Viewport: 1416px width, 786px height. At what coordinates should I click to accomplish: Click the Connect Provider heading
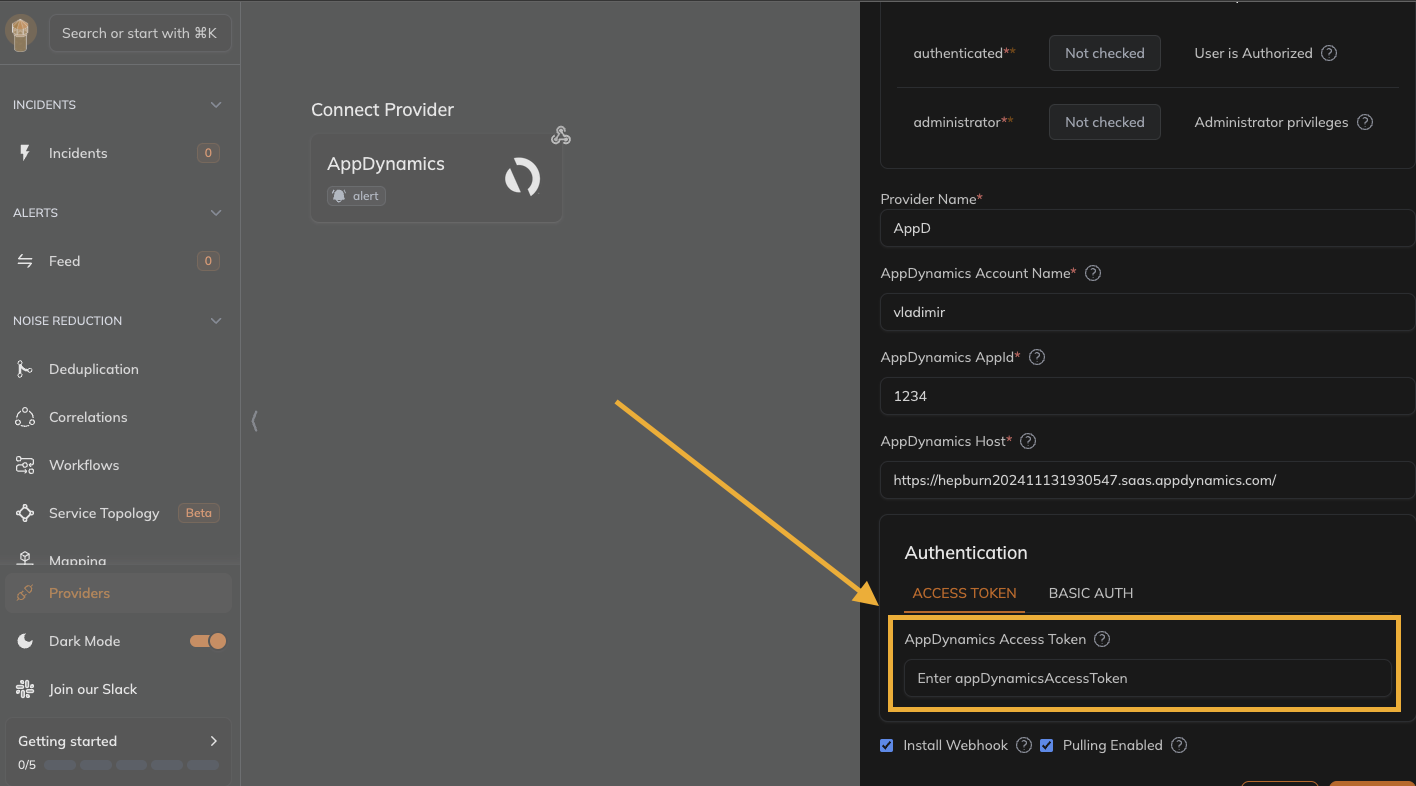[x=382, y=110]
